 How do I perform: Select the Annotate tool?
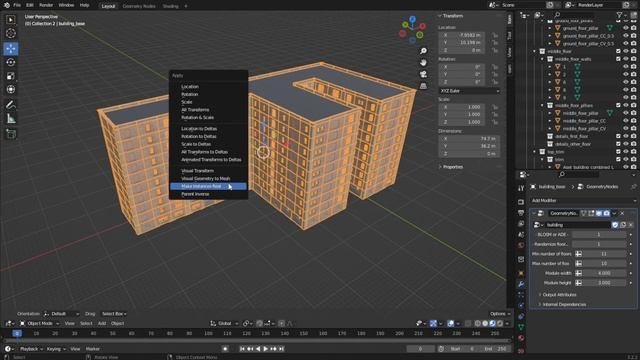click(x=11, y=105)
